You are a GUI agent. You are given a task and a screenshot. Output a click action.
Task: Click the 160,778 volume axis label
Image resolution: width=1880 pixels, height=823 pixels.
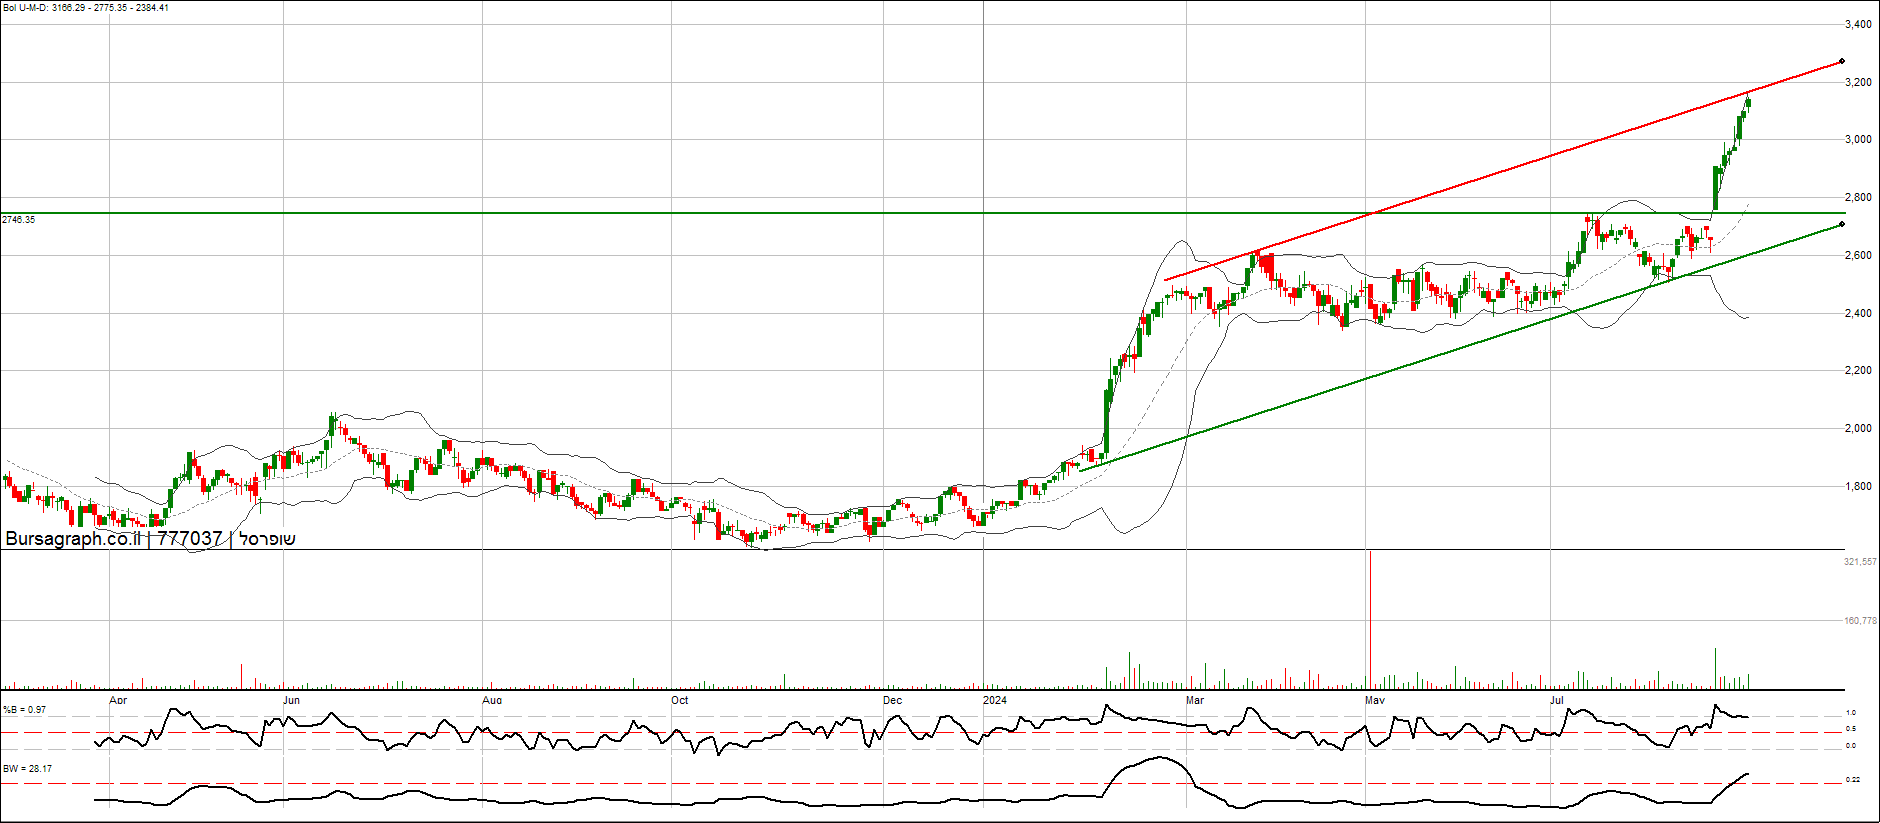[1860, 621]
